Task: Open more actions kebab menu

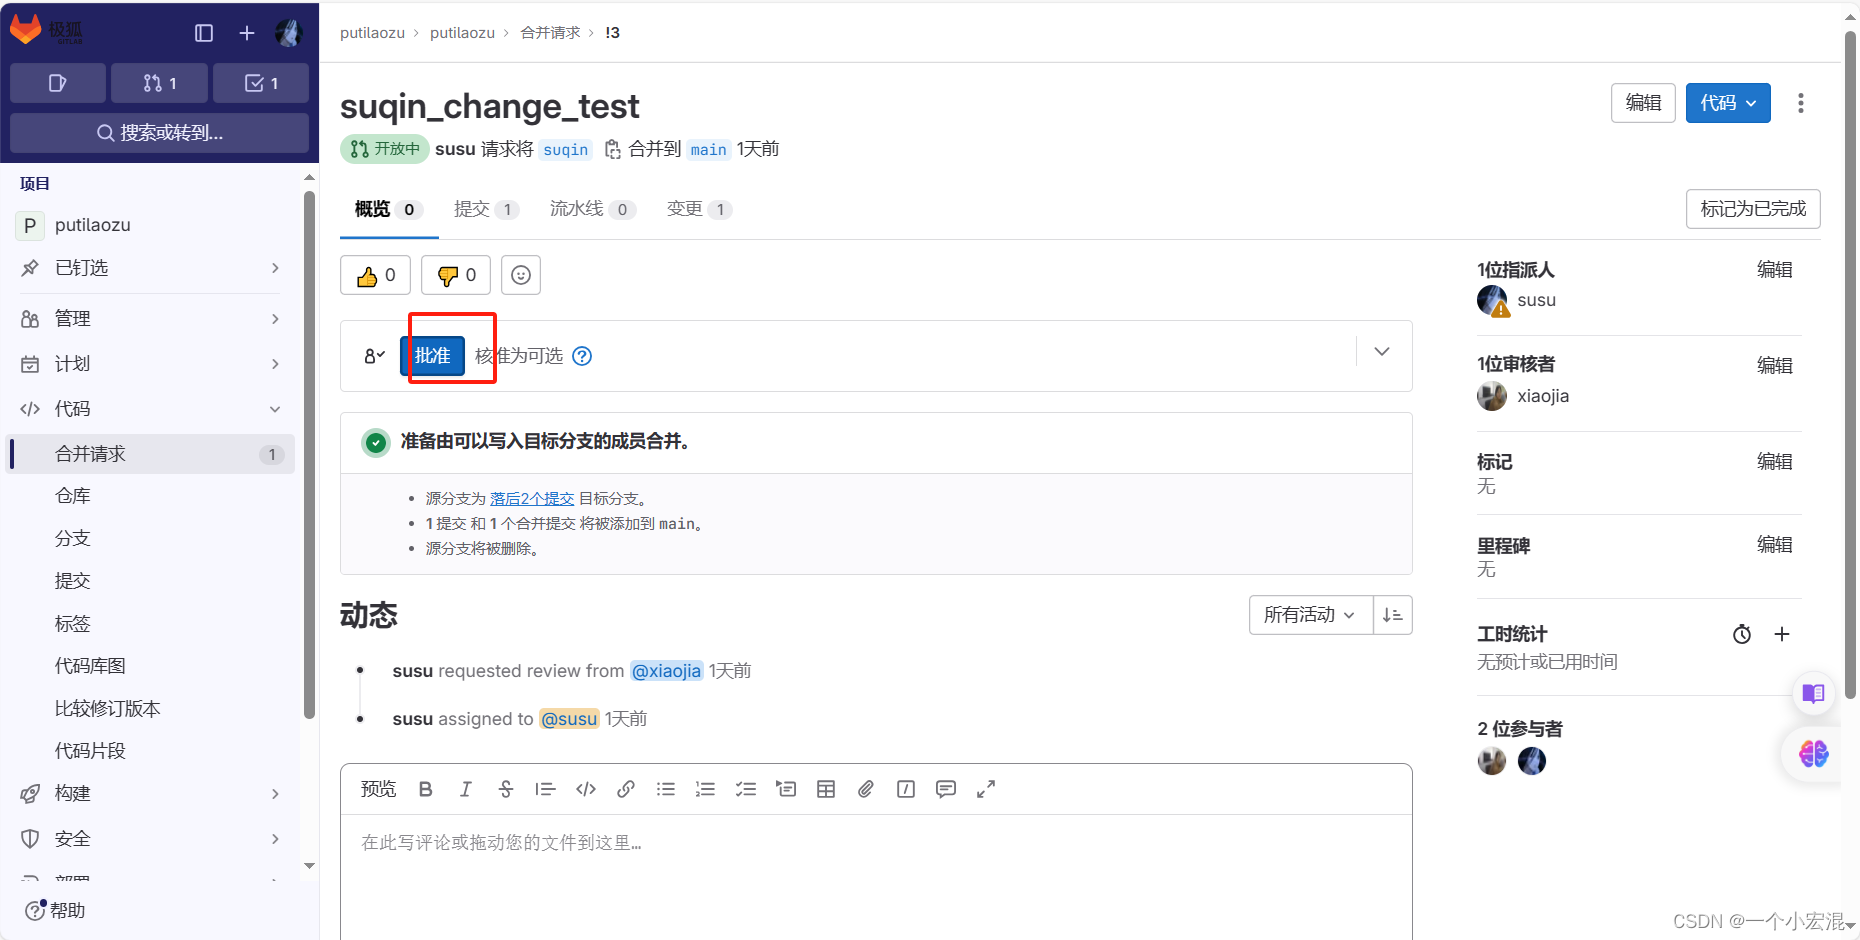Action: 1801,103
